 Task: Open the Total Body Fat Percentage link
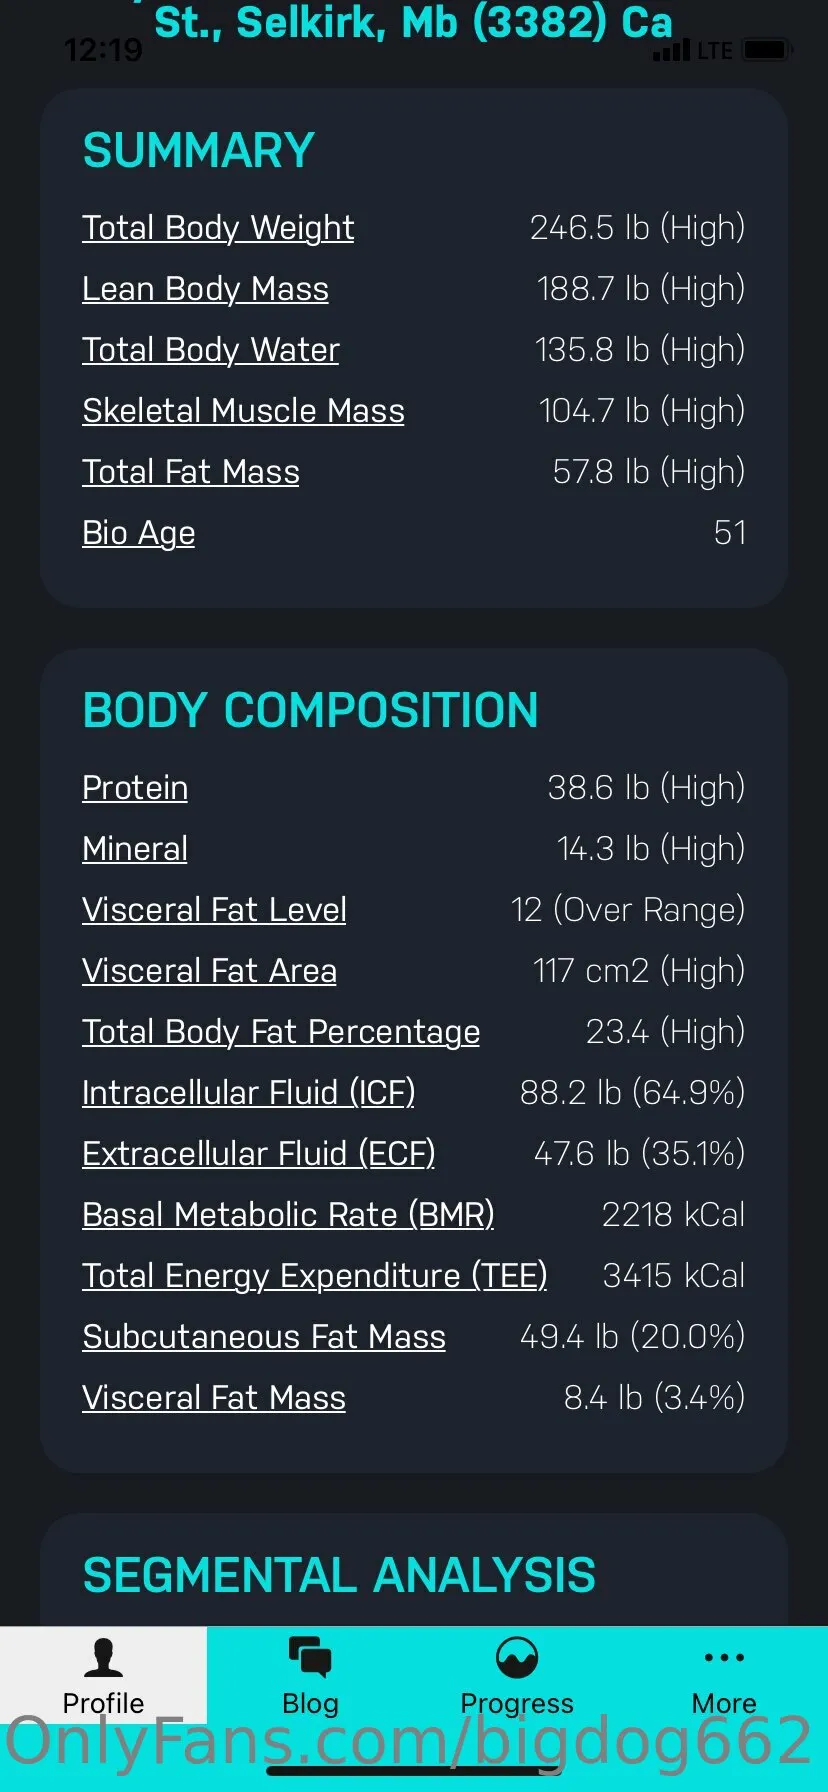(281, 1032)
